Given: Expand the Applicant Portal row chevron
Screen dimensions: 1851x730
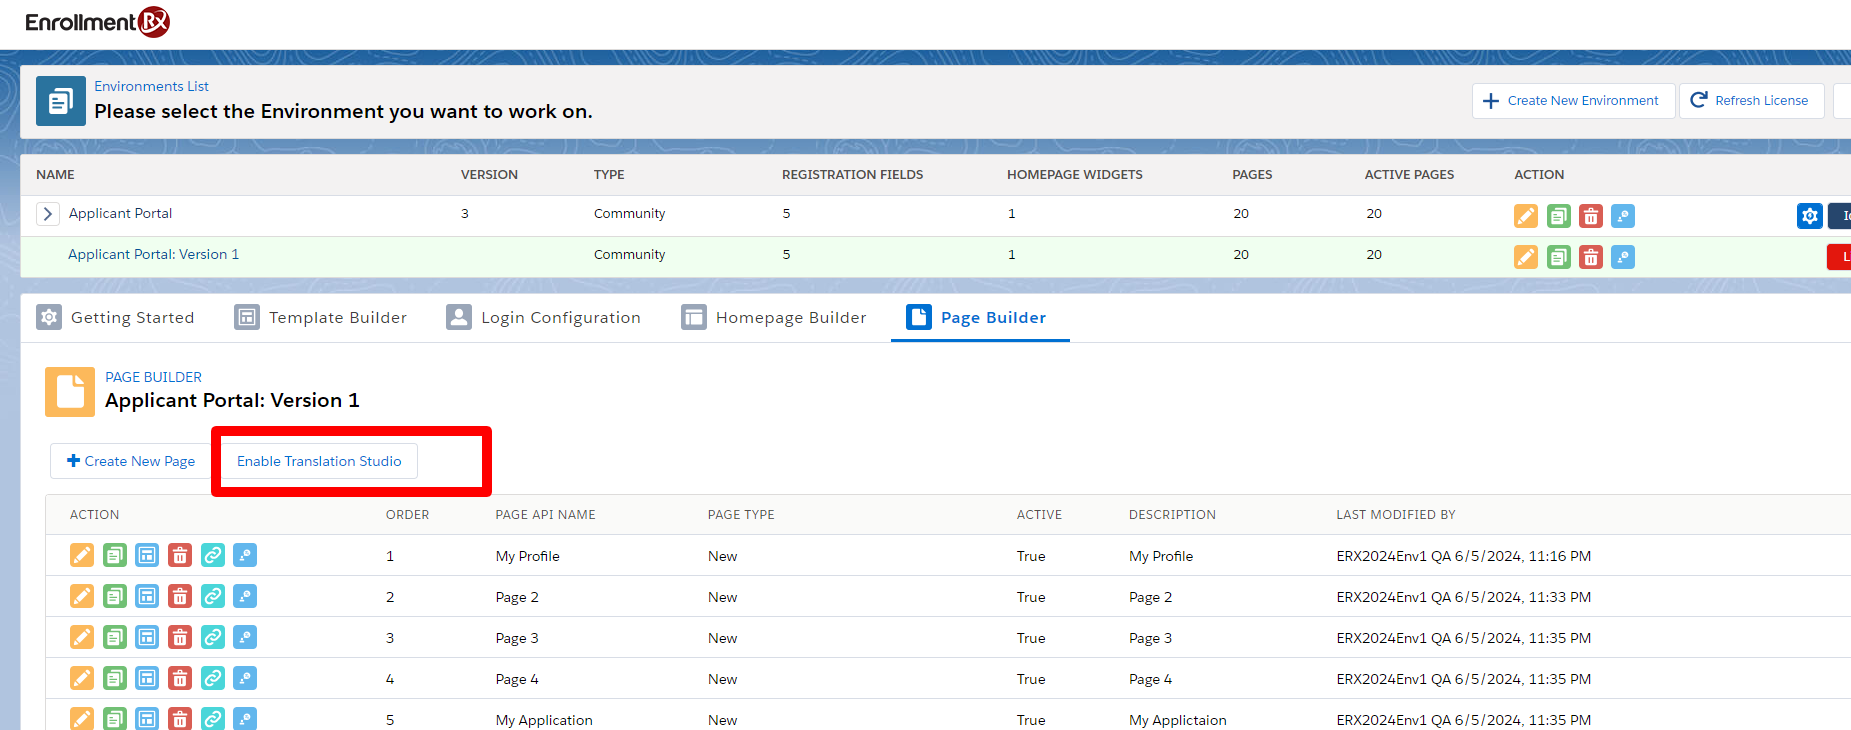Looking at the screenshot, I should 47,214.
